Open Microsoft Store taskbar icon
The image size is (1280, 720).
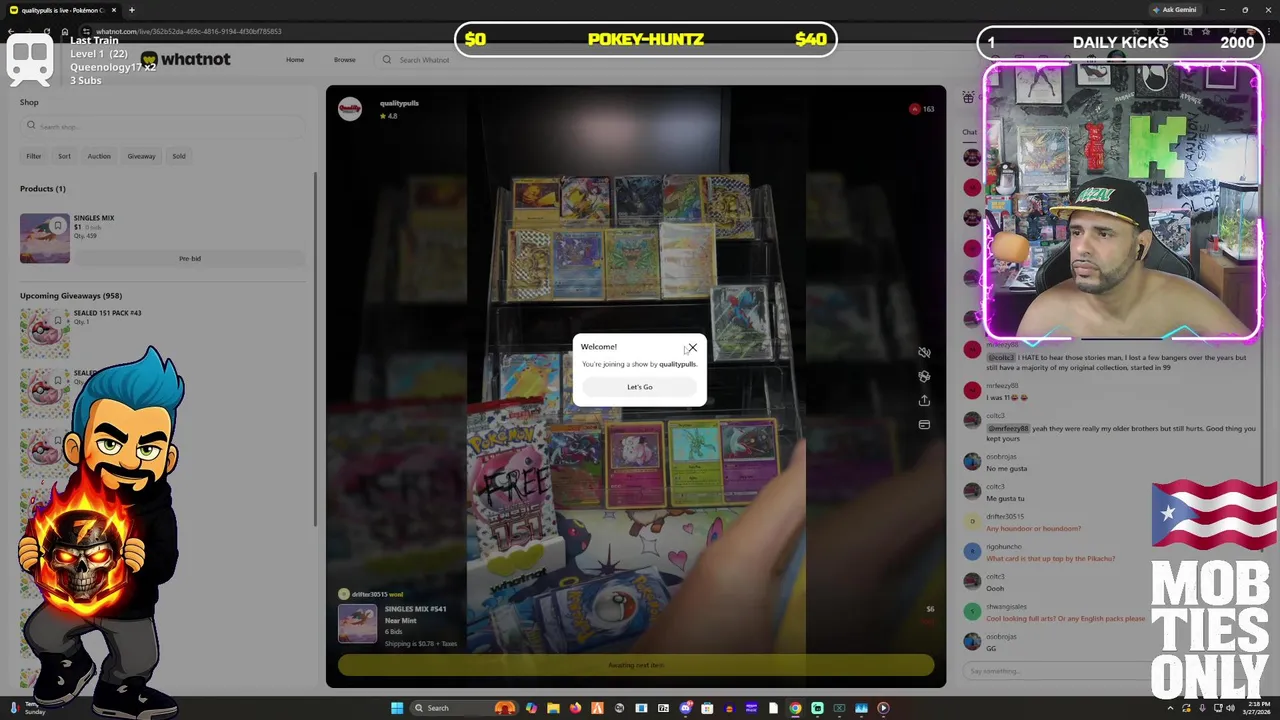pyautogui.click(x=707, y=708)
